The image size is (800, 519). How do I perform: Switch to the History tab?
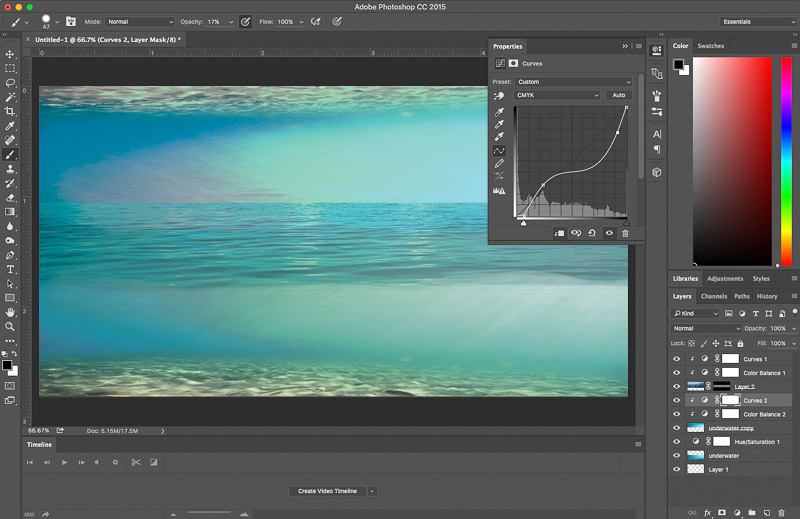767,296
